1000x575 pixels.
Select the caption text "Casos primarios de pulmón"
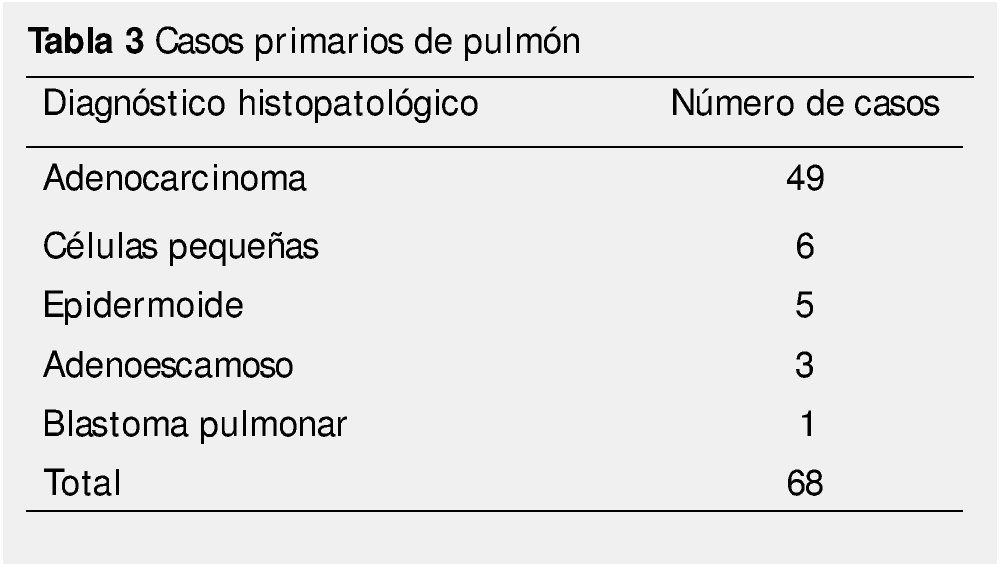pyautogui.click(x=369, y=43)
